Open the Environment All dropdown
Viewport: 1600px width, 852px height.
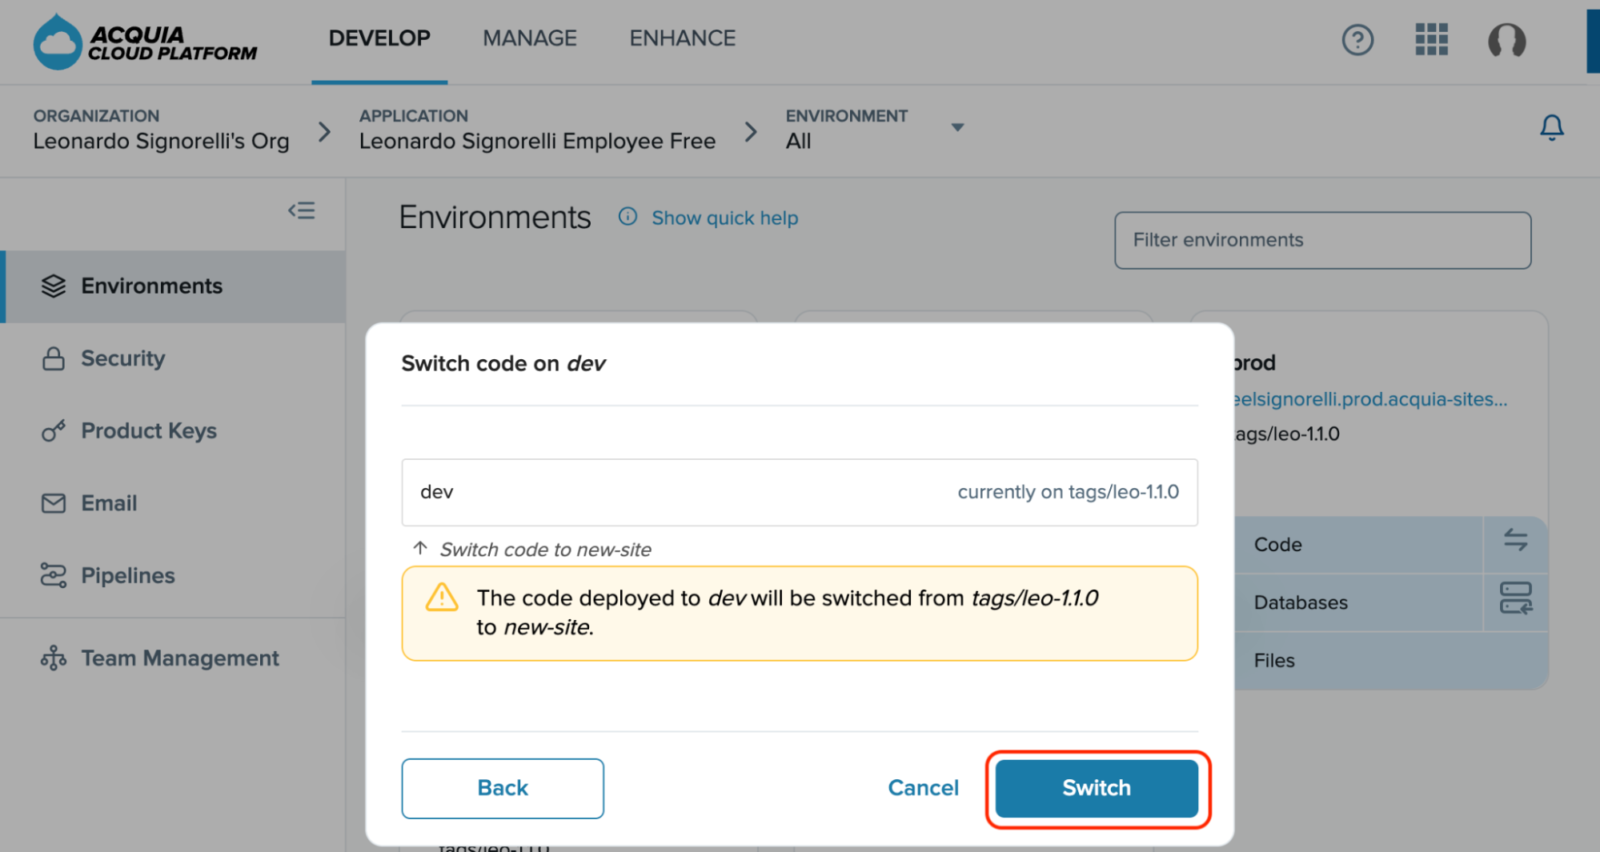(957, 128)
